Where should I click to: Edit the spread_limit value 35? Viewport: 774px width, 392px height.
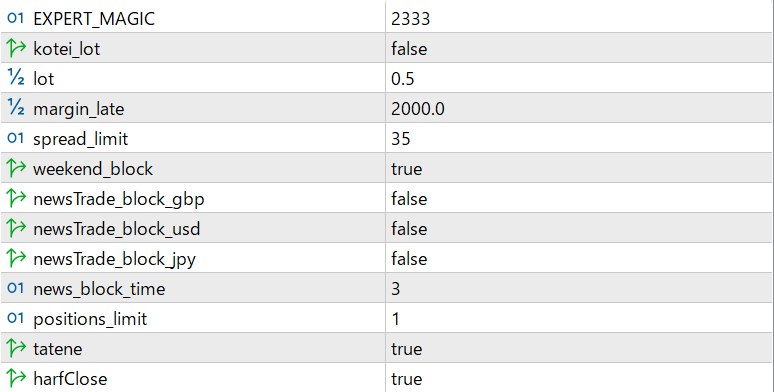tap(579, 138)
